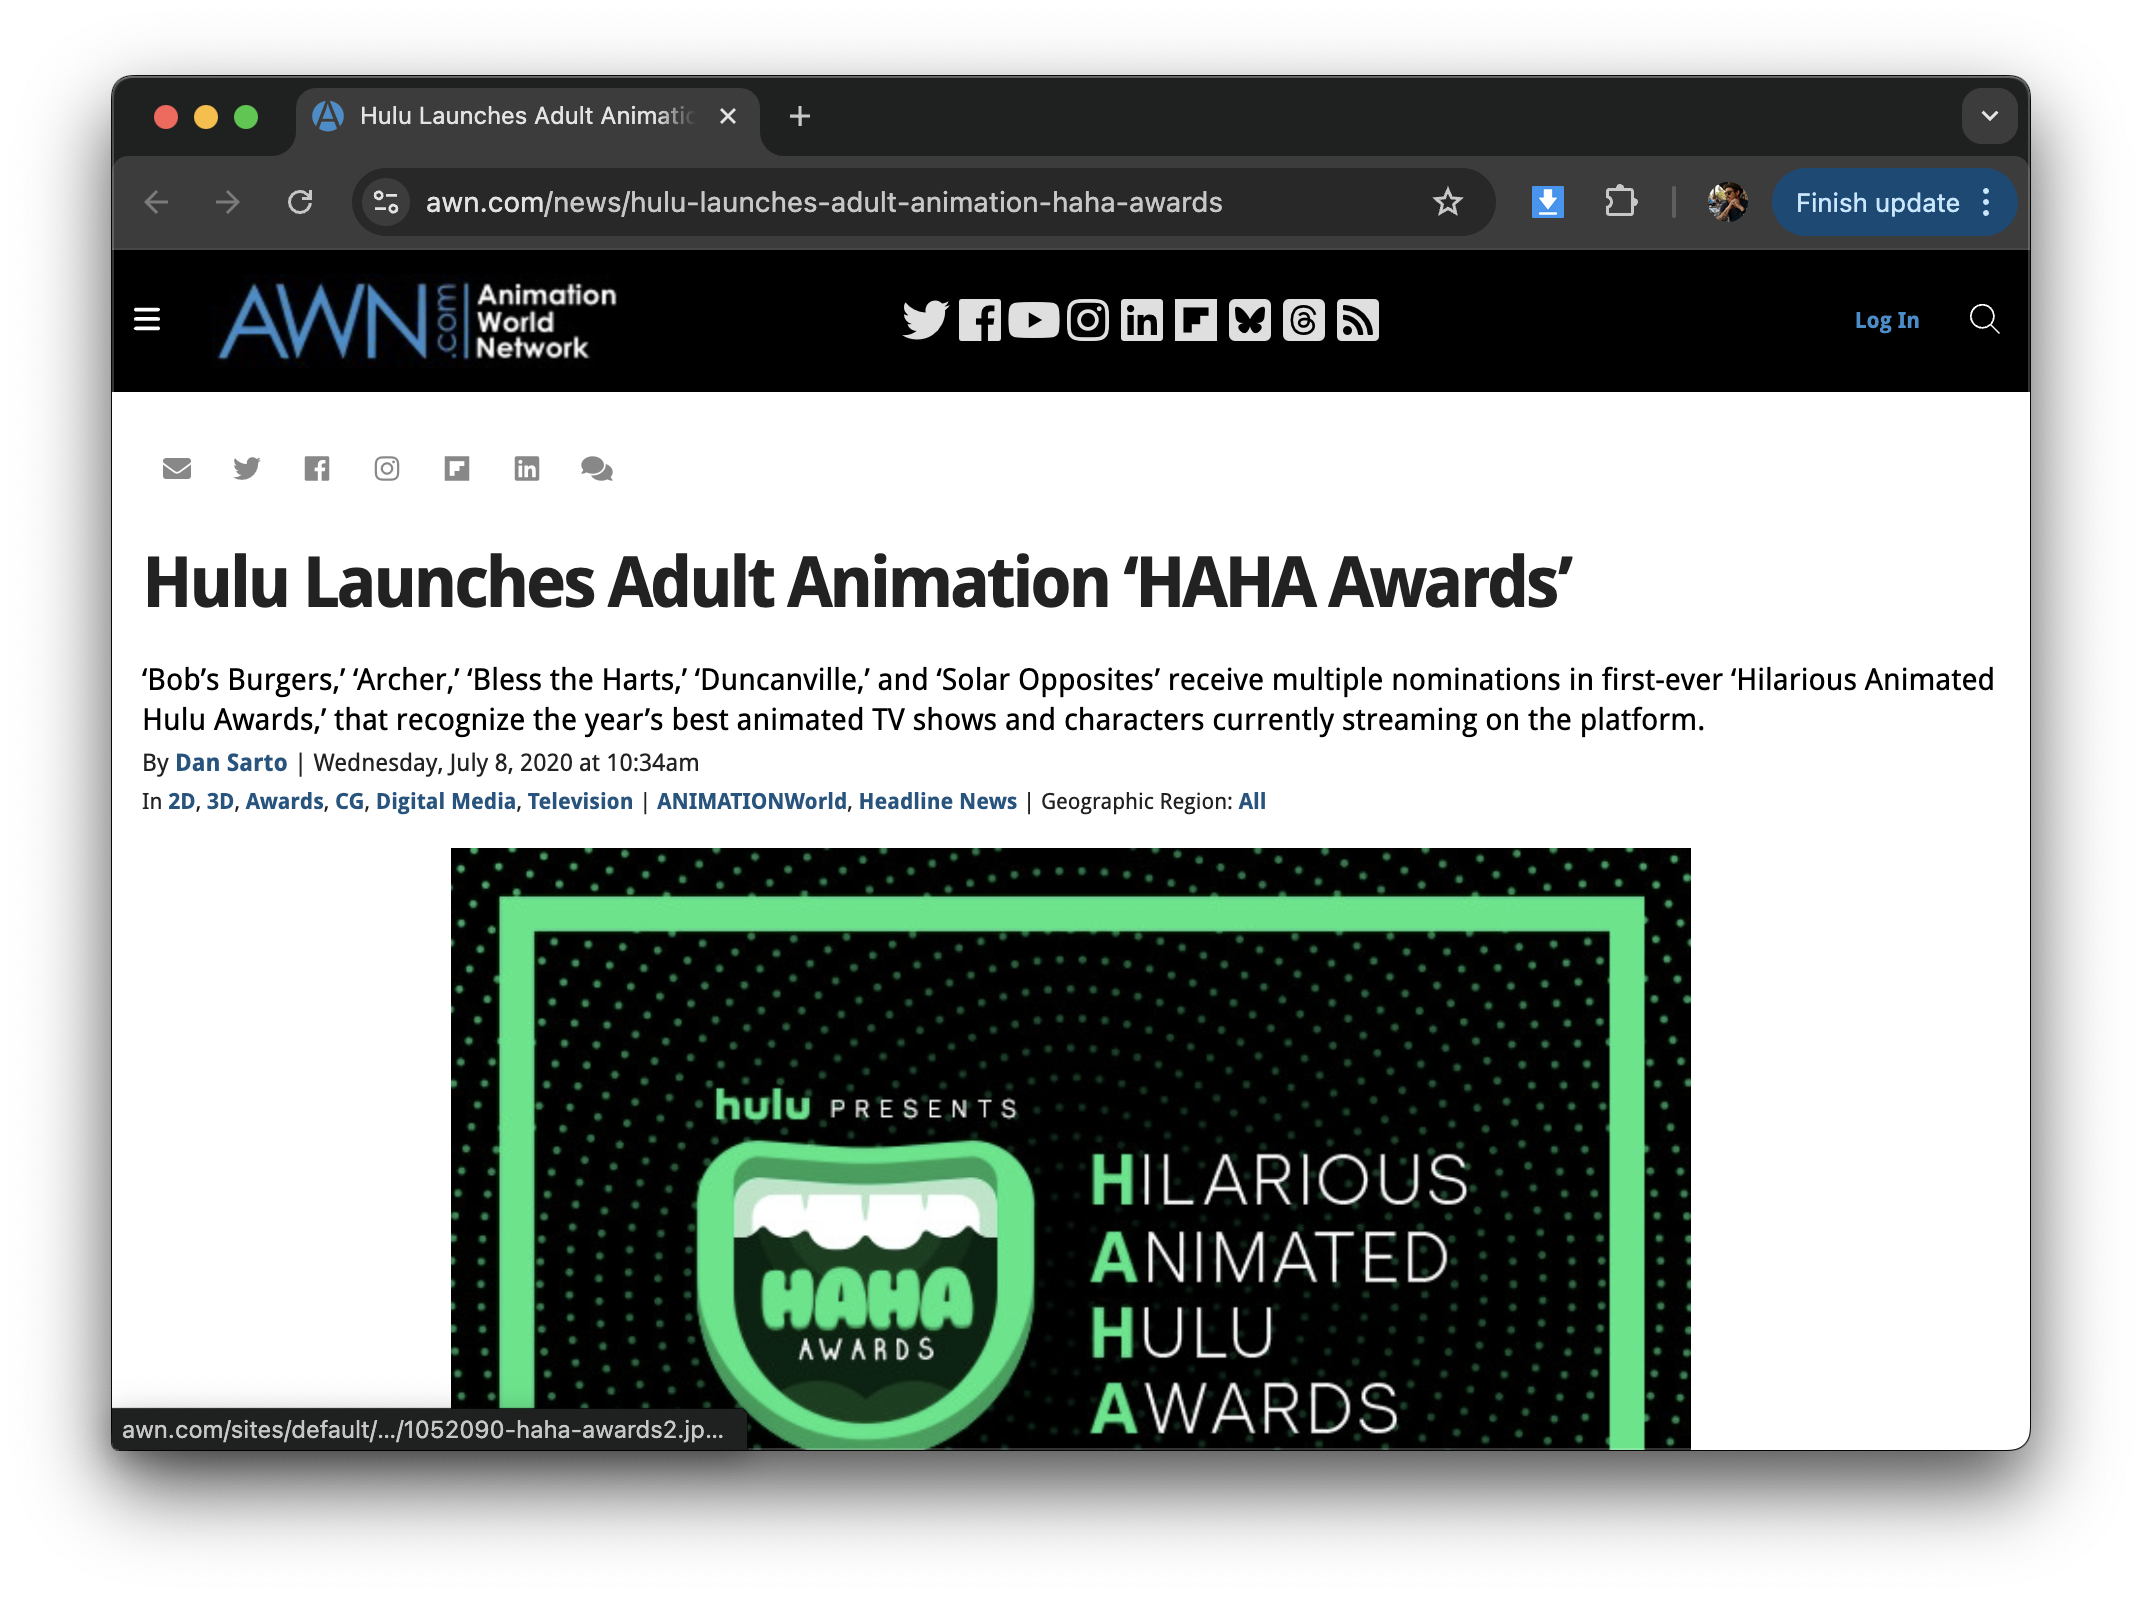Open the 2D category link
The height and width of the screenshot is (1598, 2142).
[x=182, y=801]
